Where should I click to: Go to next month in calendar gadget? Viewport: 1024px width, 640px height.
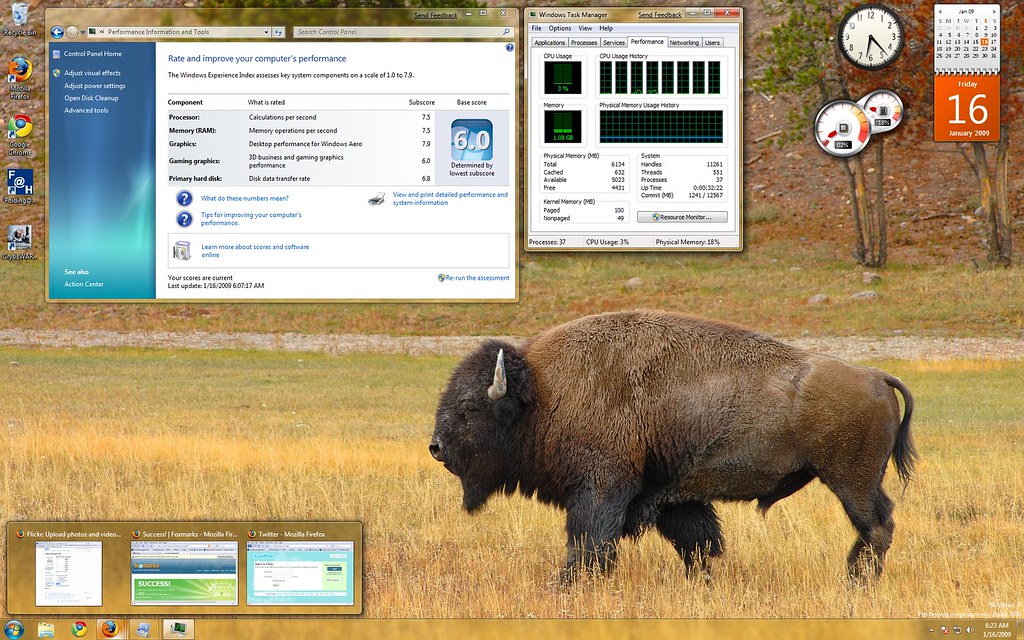pyautogui.click(x=993, y=9)
